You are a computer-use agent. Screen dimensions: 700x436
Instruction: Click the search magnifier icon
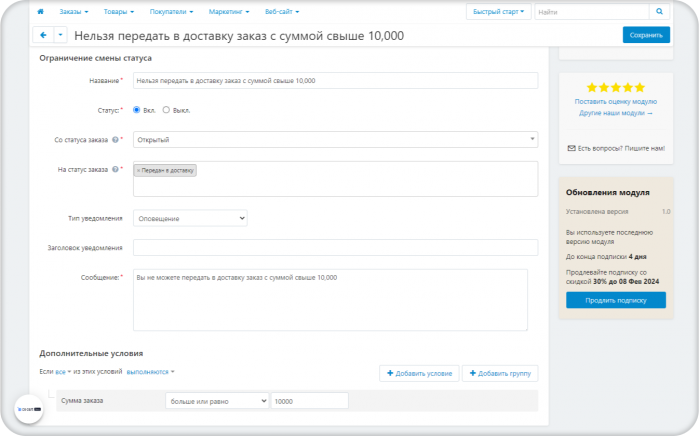659,12
